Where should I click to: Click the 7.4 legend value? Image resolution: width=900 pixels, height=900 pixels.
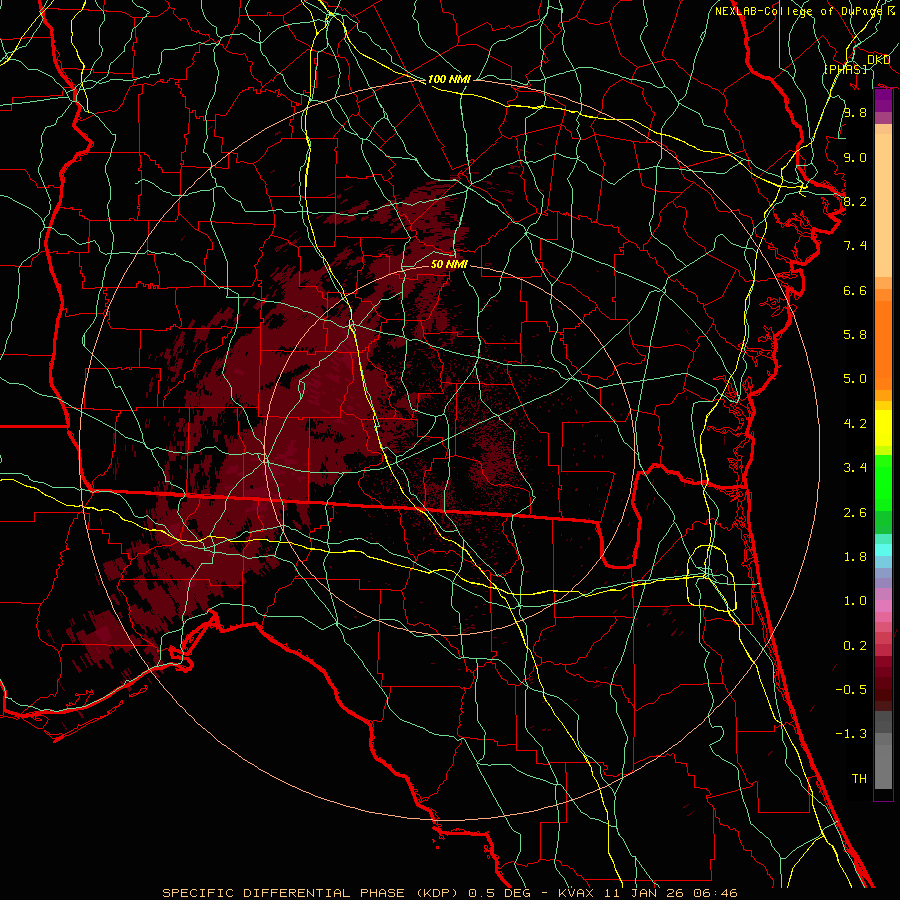(855, 246)
